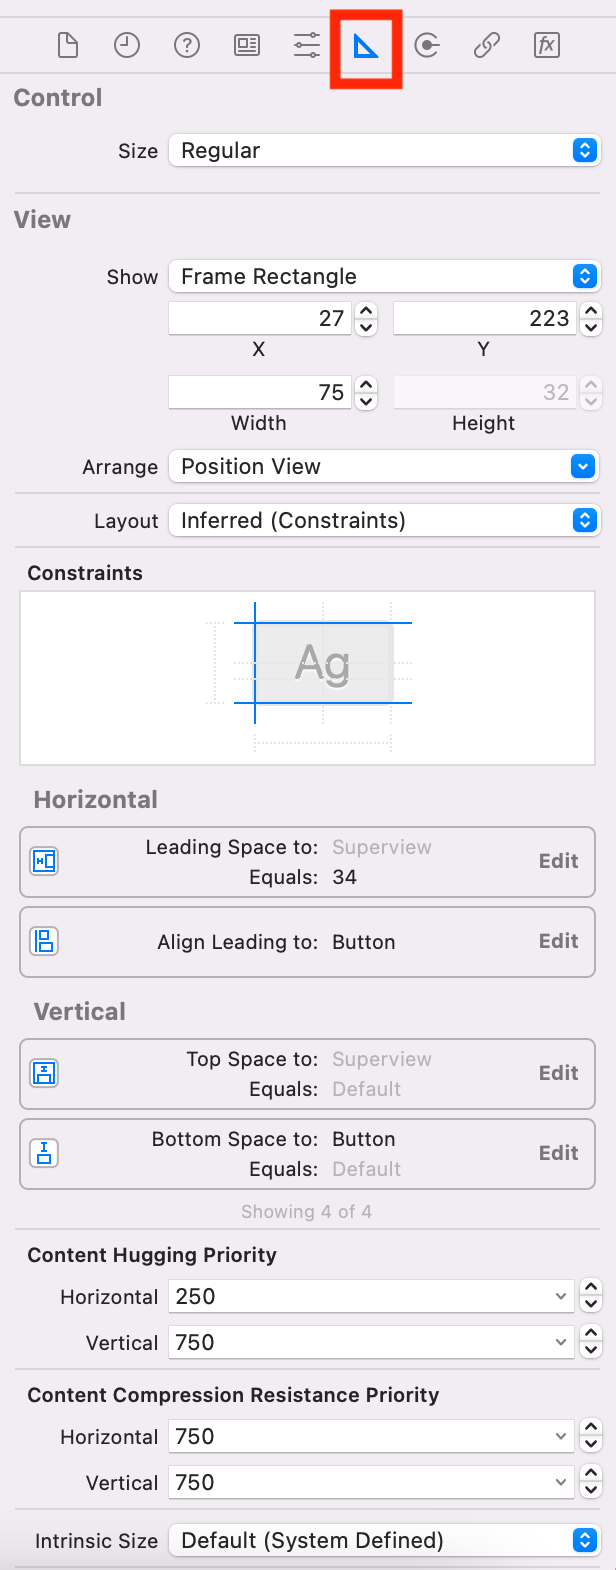Open the control Size dropdown

pyautogui.click(x=384, y=151)
